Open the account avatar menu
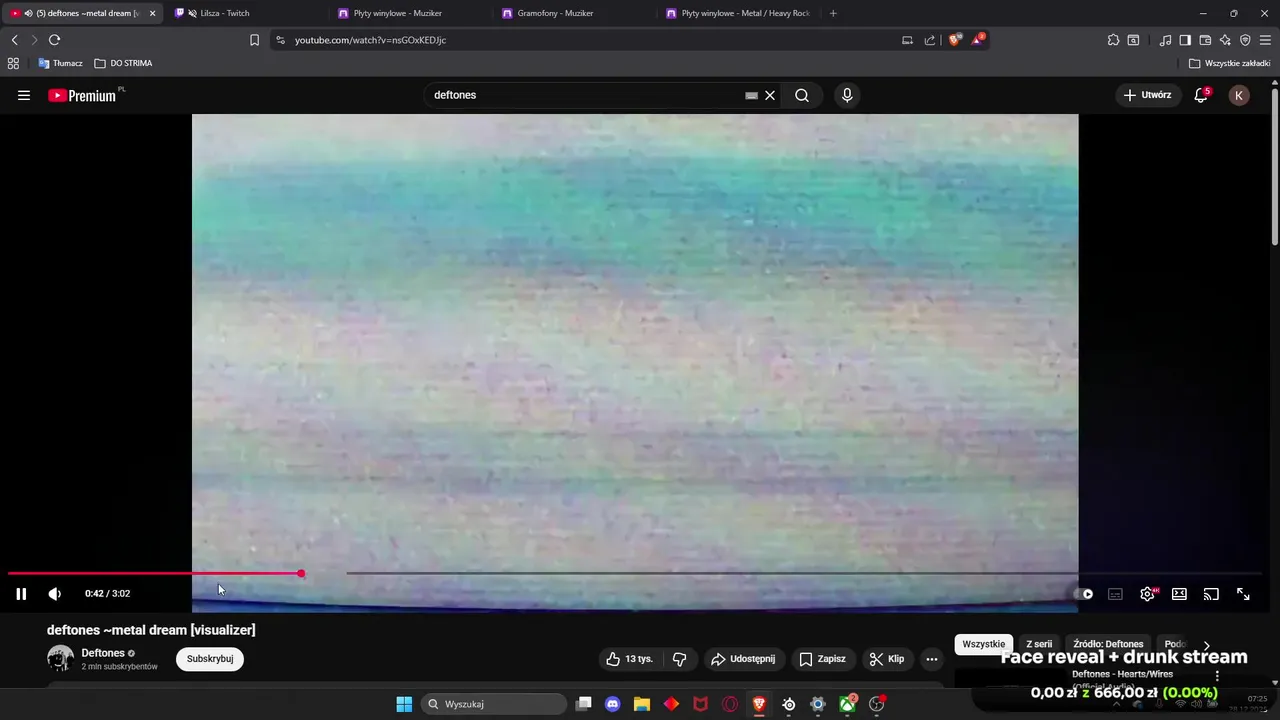The width and height of the screenshot is (1280, 720). click(x=1239, y=95)
